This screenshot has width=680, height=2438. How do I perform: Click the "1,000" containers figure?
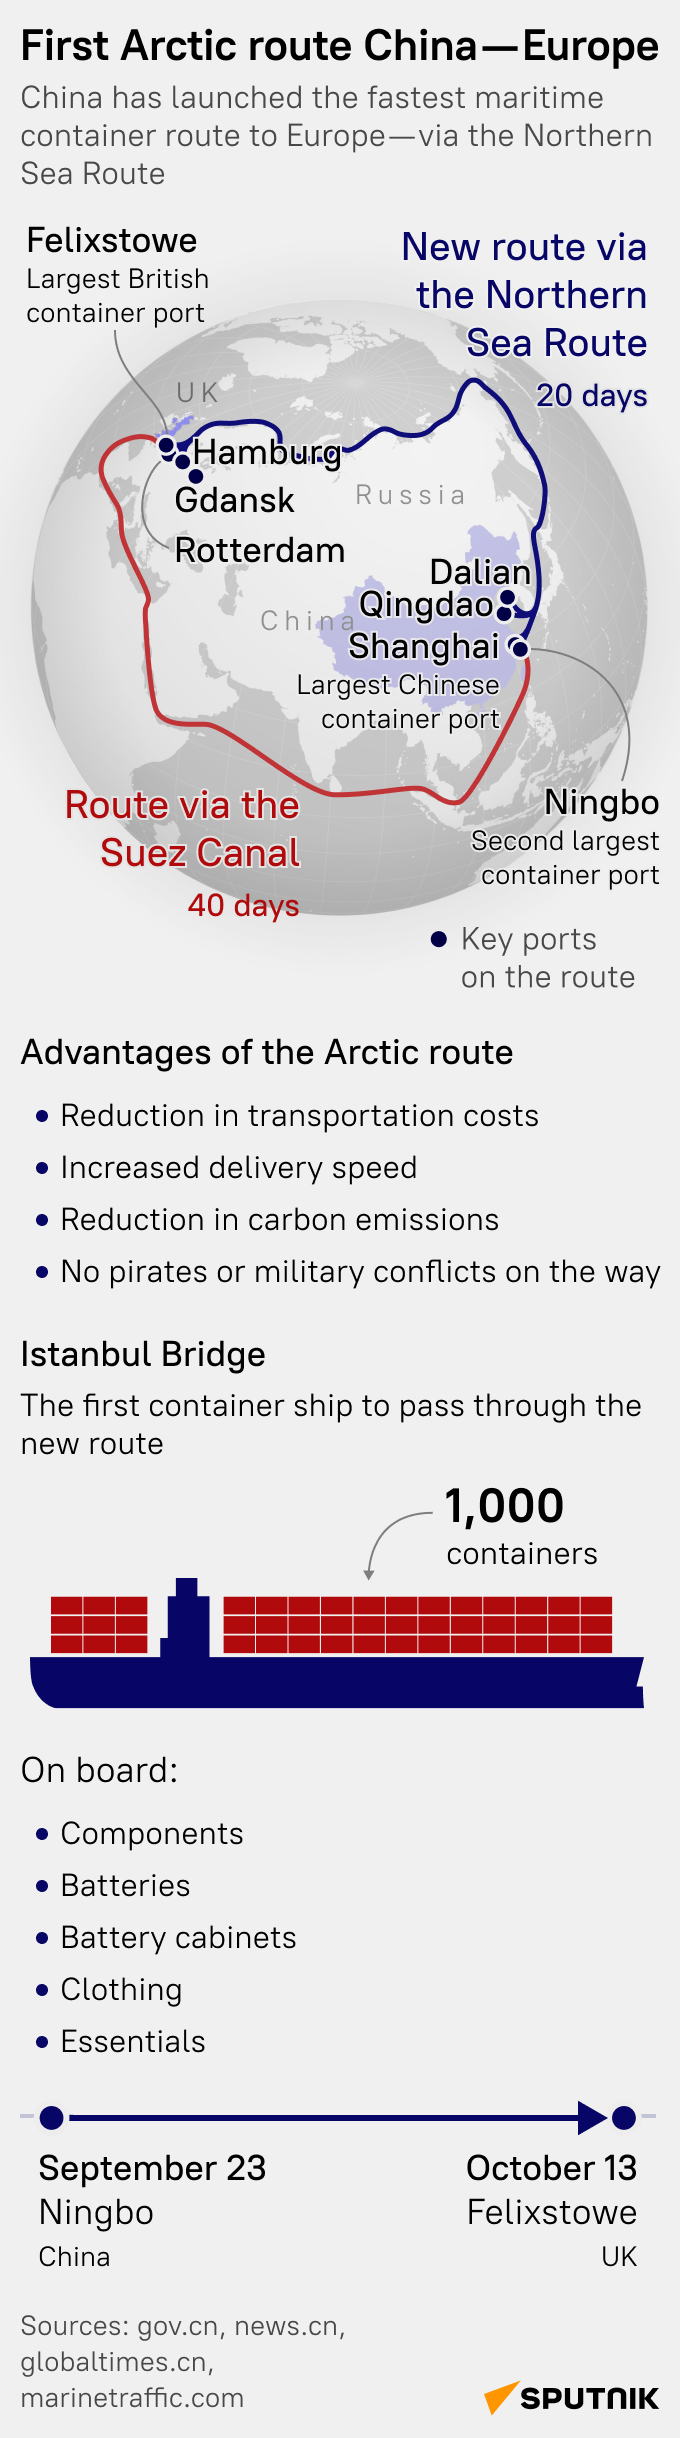[x=504, y=1506]
